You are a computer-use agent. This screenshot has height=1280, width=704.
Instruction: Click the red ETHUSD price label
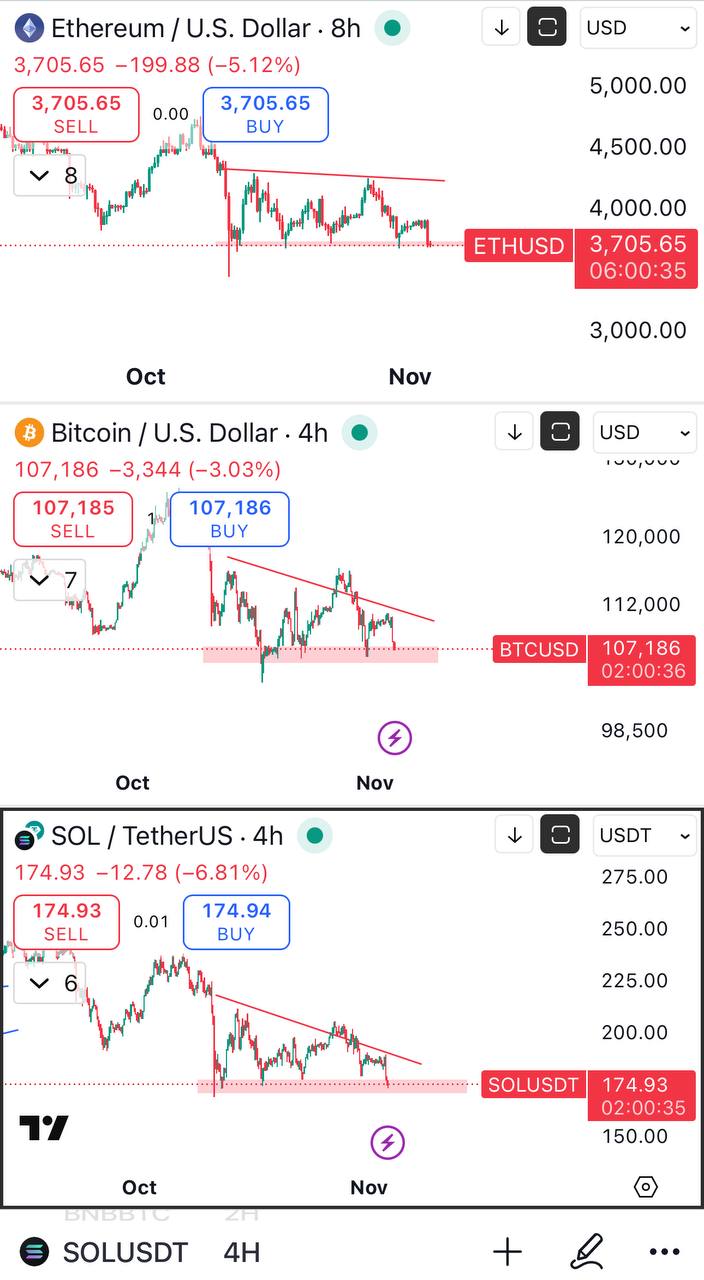[518, 246]
